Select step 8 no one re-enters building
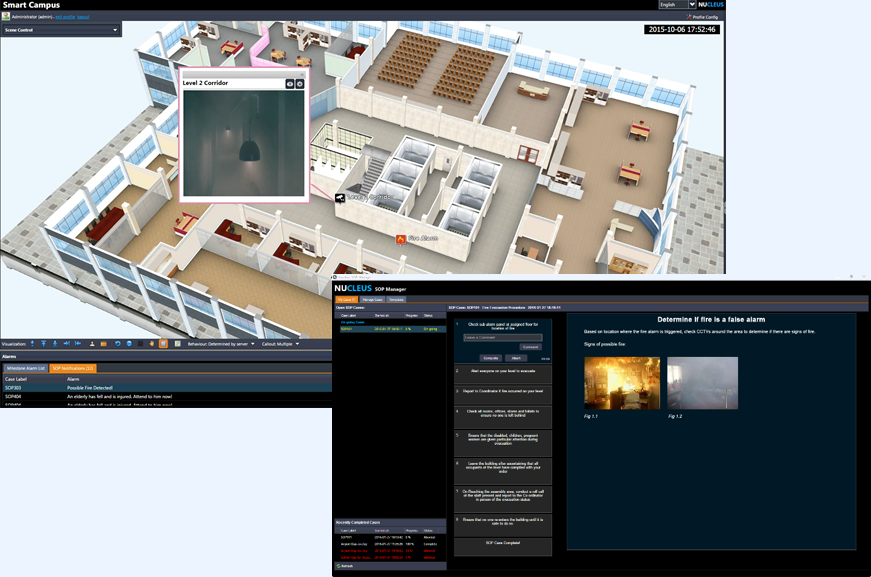 click(503, 525)
